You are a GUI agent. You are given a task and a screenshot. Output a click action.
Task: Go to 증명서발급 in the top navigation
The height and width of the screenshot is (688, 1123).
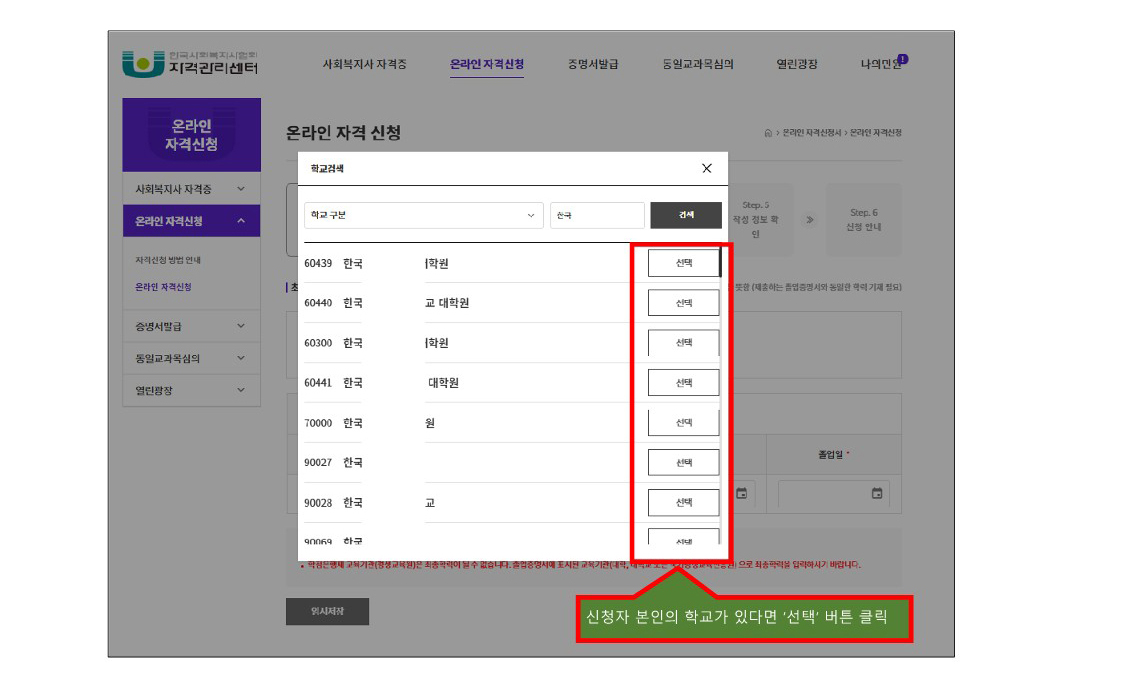(593, 64)
